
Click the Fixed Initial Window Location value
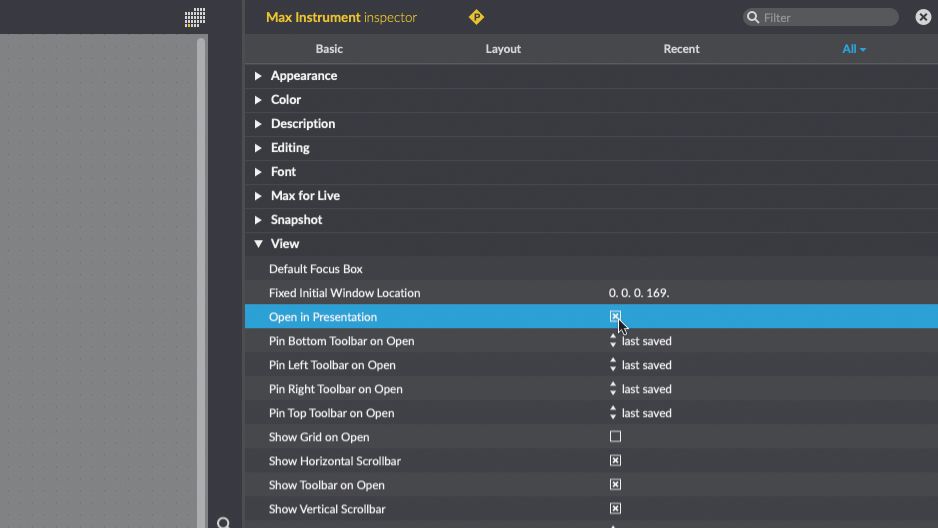click(639, 293)
